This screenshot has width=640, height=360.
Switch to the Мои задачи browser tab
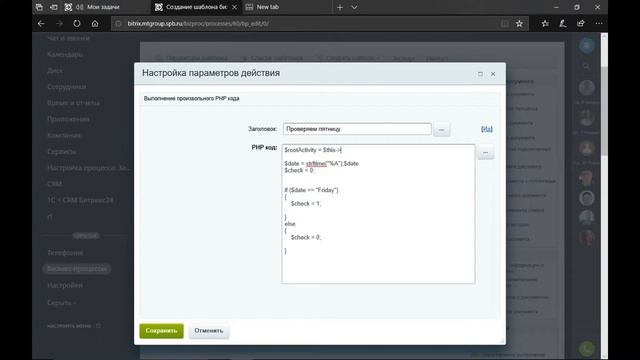pyautogui.click(x=103, y=7)
